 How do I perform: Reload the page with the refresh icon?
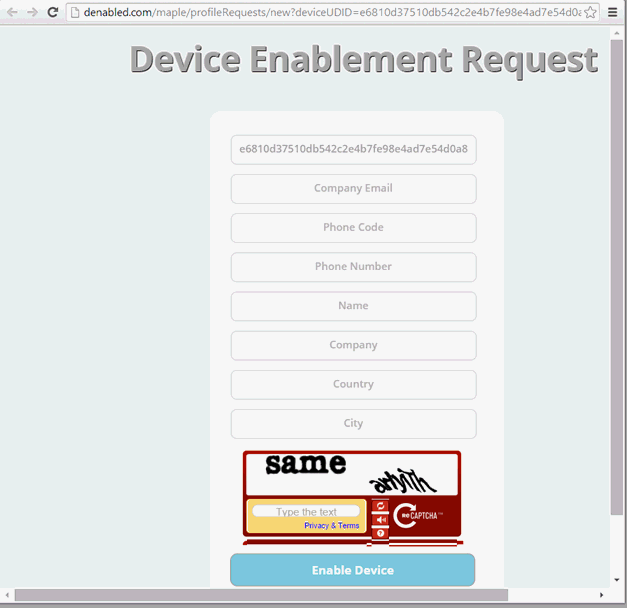[53, 12]
